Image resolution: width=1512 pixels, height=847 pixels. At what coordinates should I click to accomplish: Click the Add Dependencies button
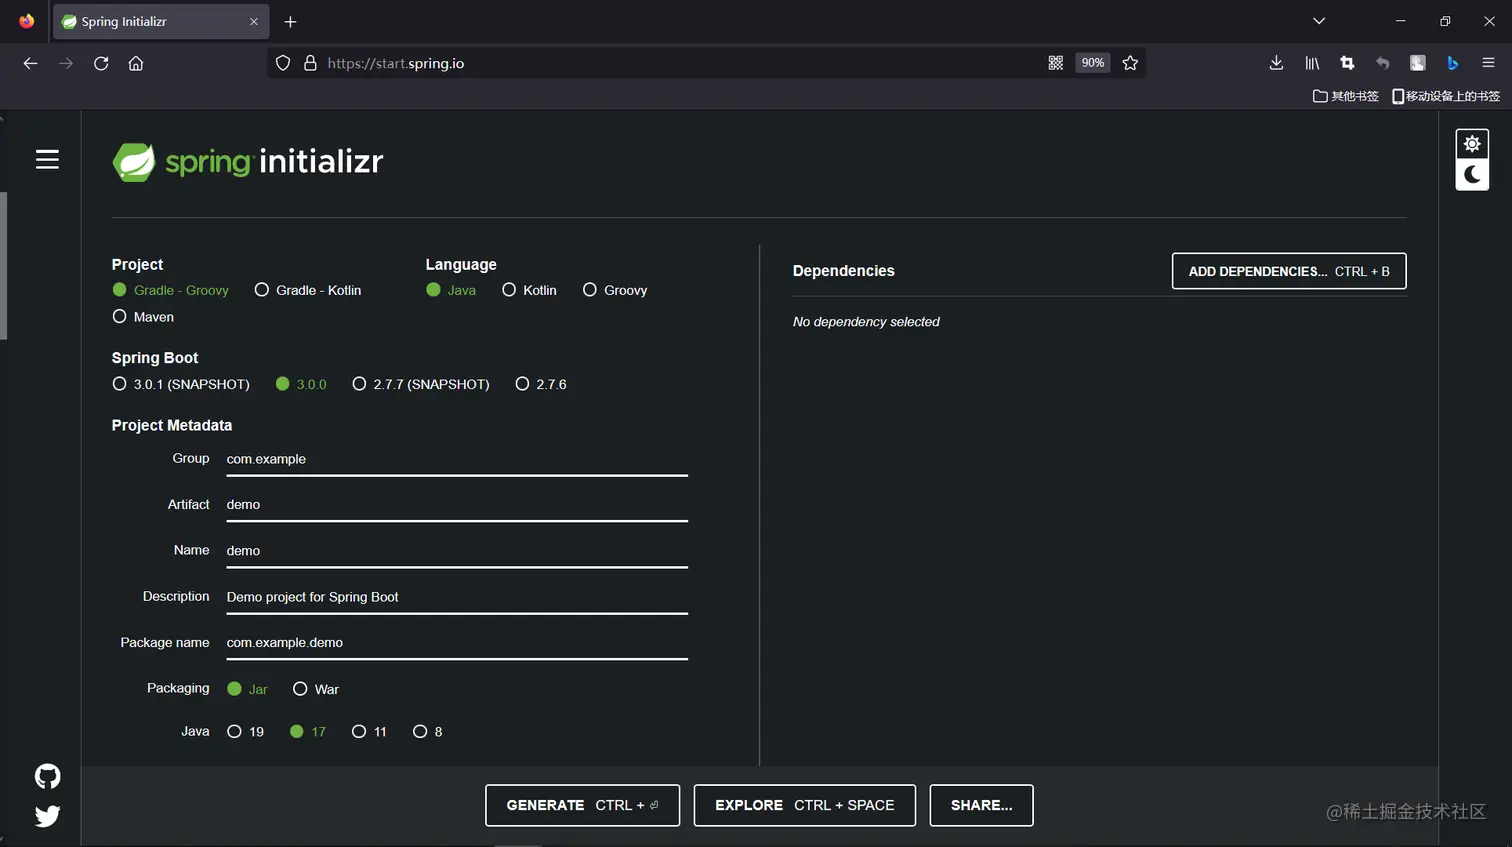1289,271
